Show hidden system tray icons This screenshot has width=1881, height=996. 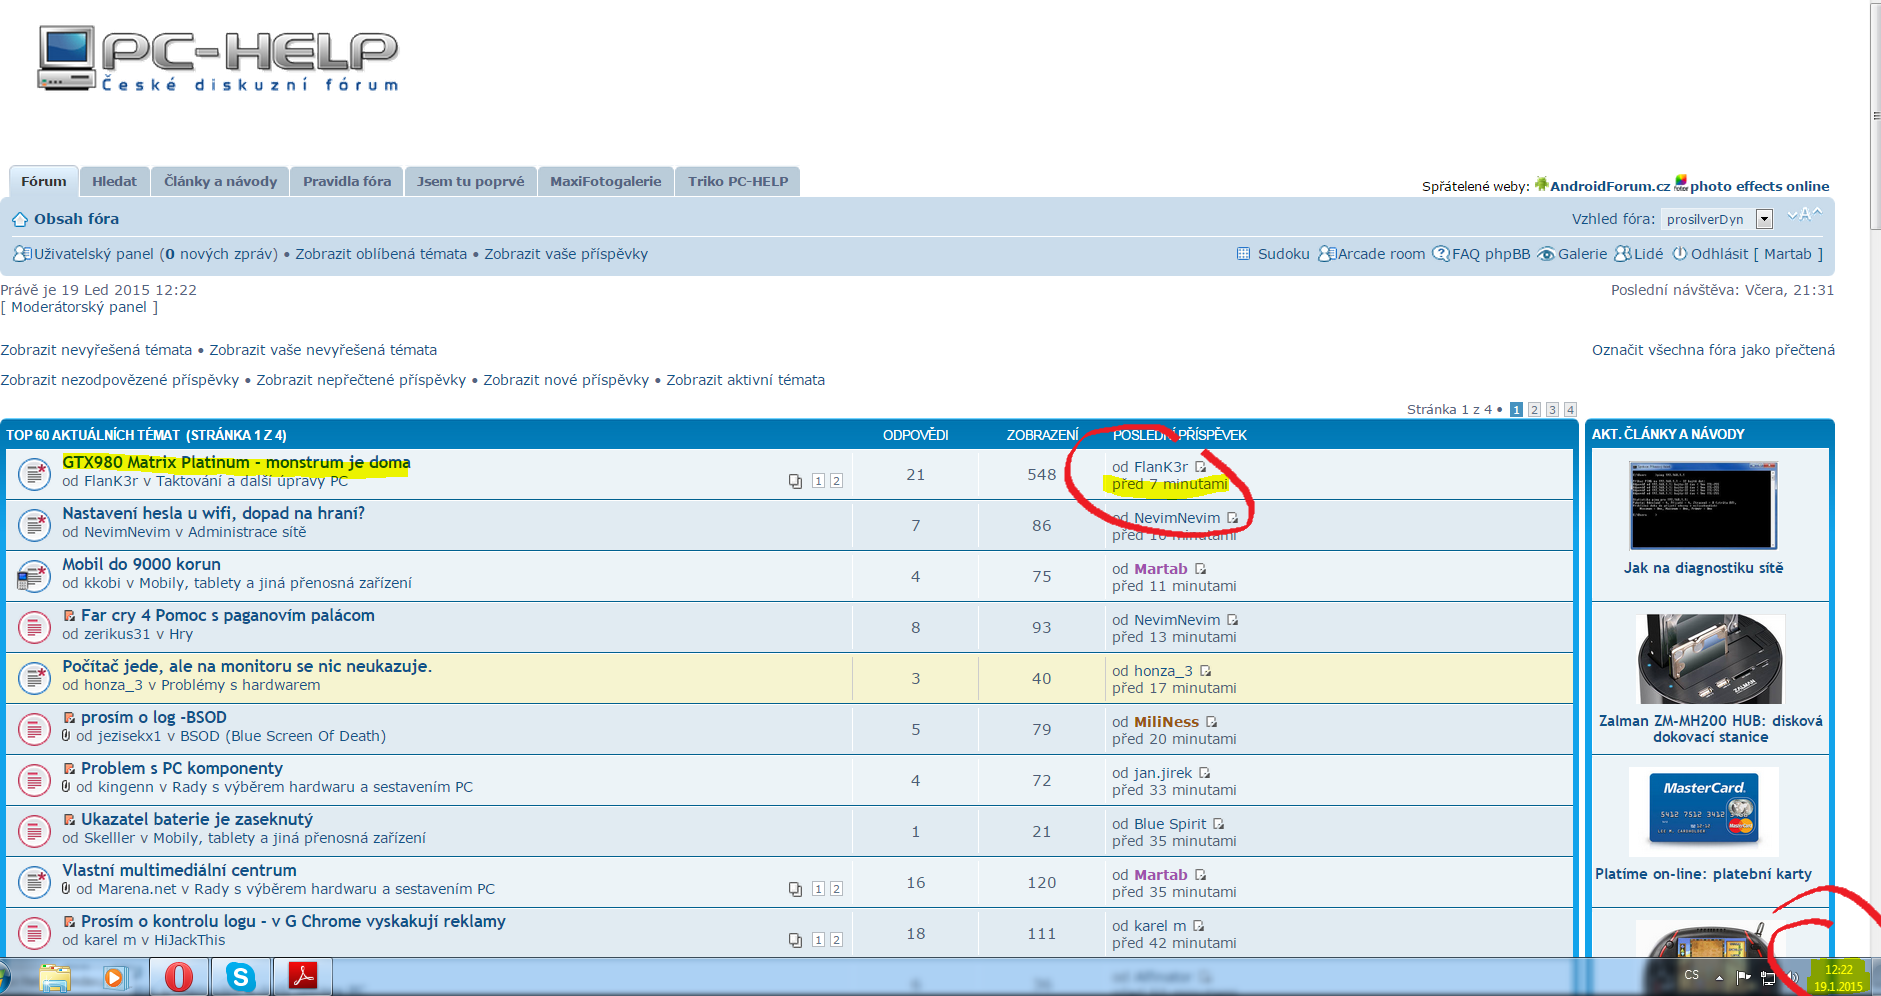coord(1719,977)
